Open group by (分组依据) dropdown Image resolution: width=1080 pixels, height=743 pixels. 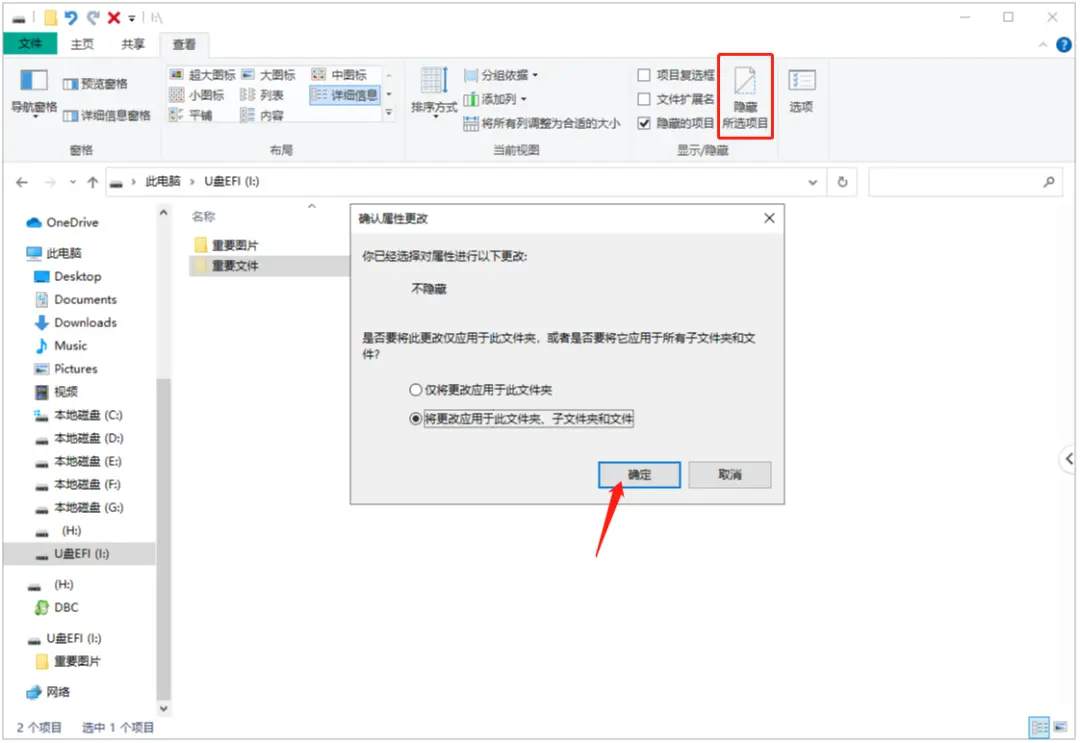pyautogui.click(x=501, y=75)
